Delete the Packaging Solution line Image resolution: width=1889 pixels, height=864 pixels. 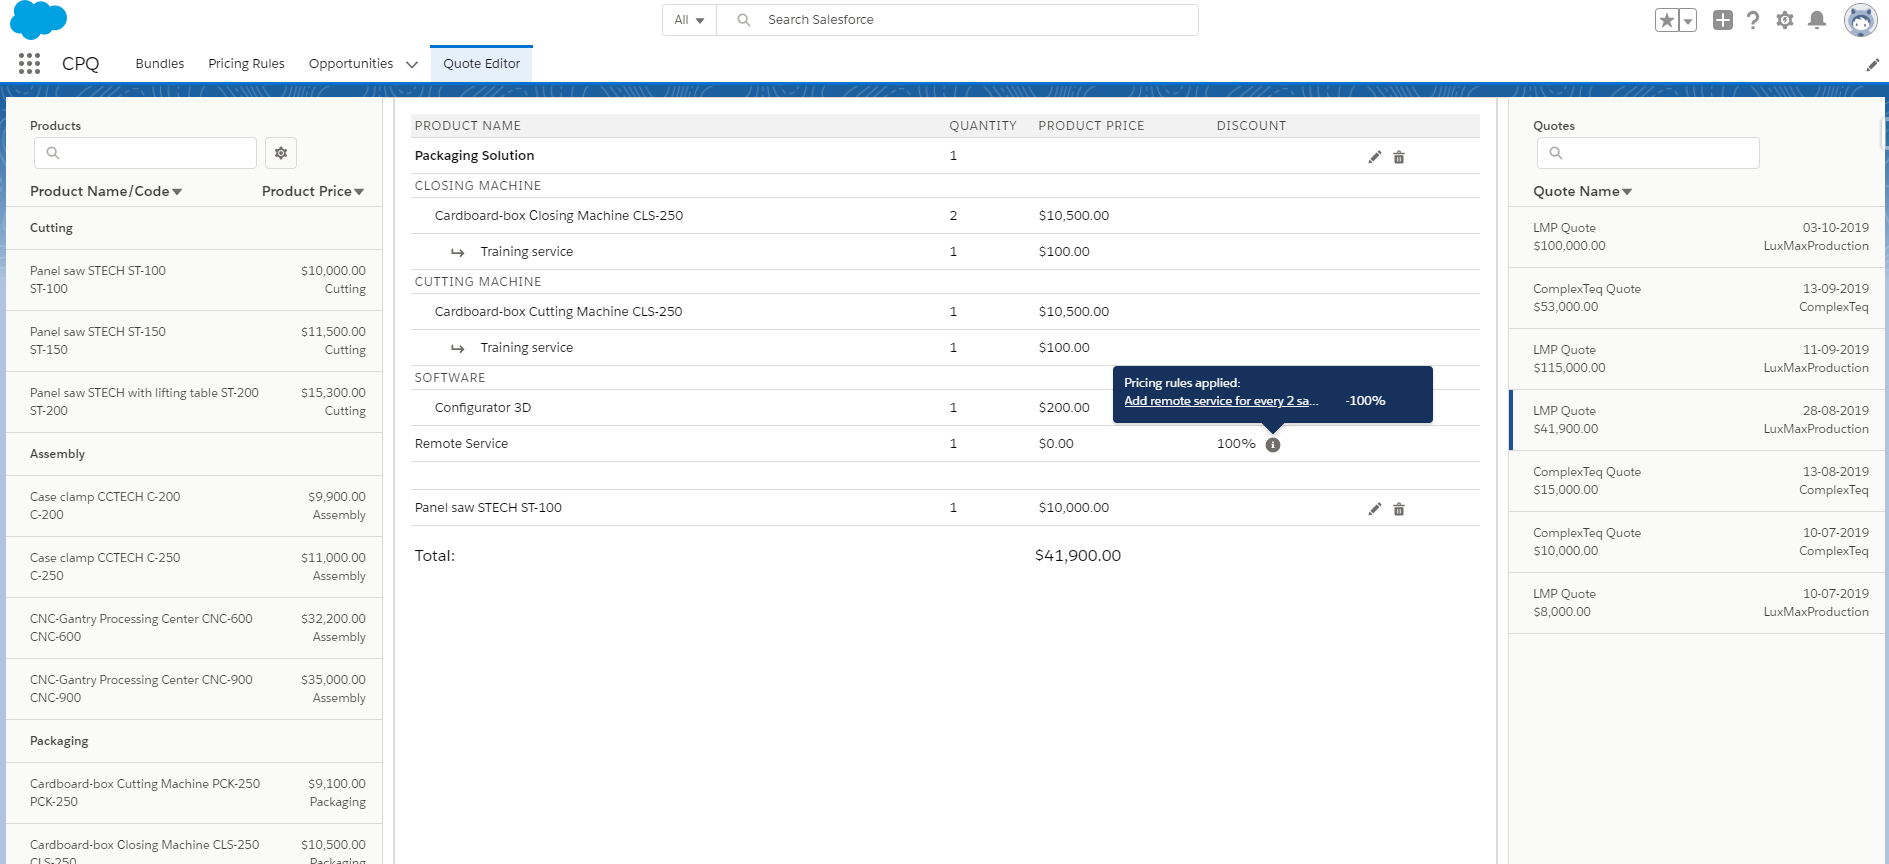[1399, 157]
